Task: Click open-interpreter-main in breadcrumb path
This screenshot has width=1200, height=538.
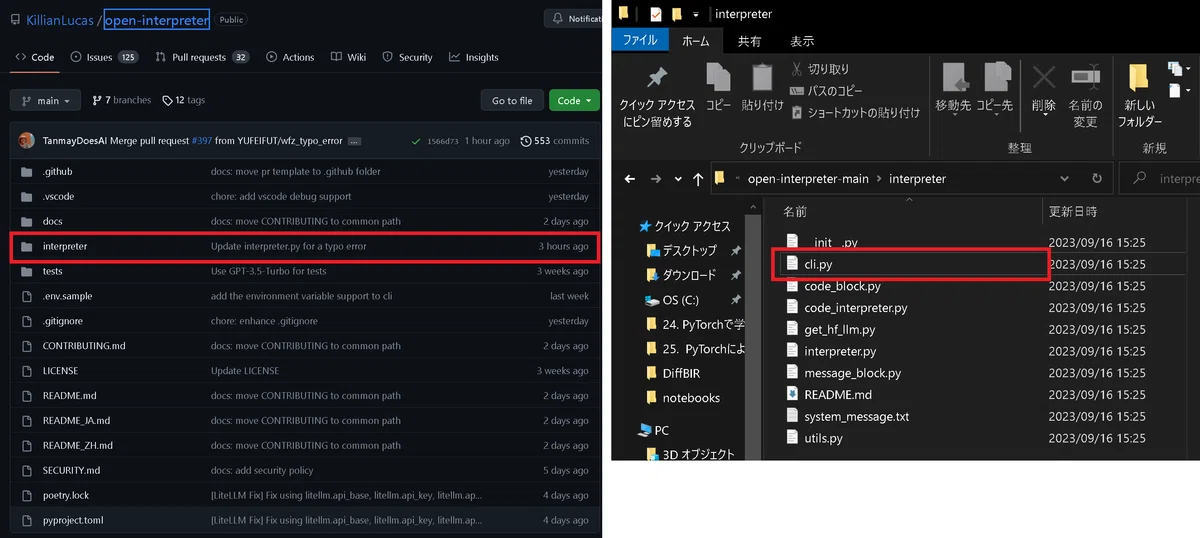Action: tap(808, 179)
